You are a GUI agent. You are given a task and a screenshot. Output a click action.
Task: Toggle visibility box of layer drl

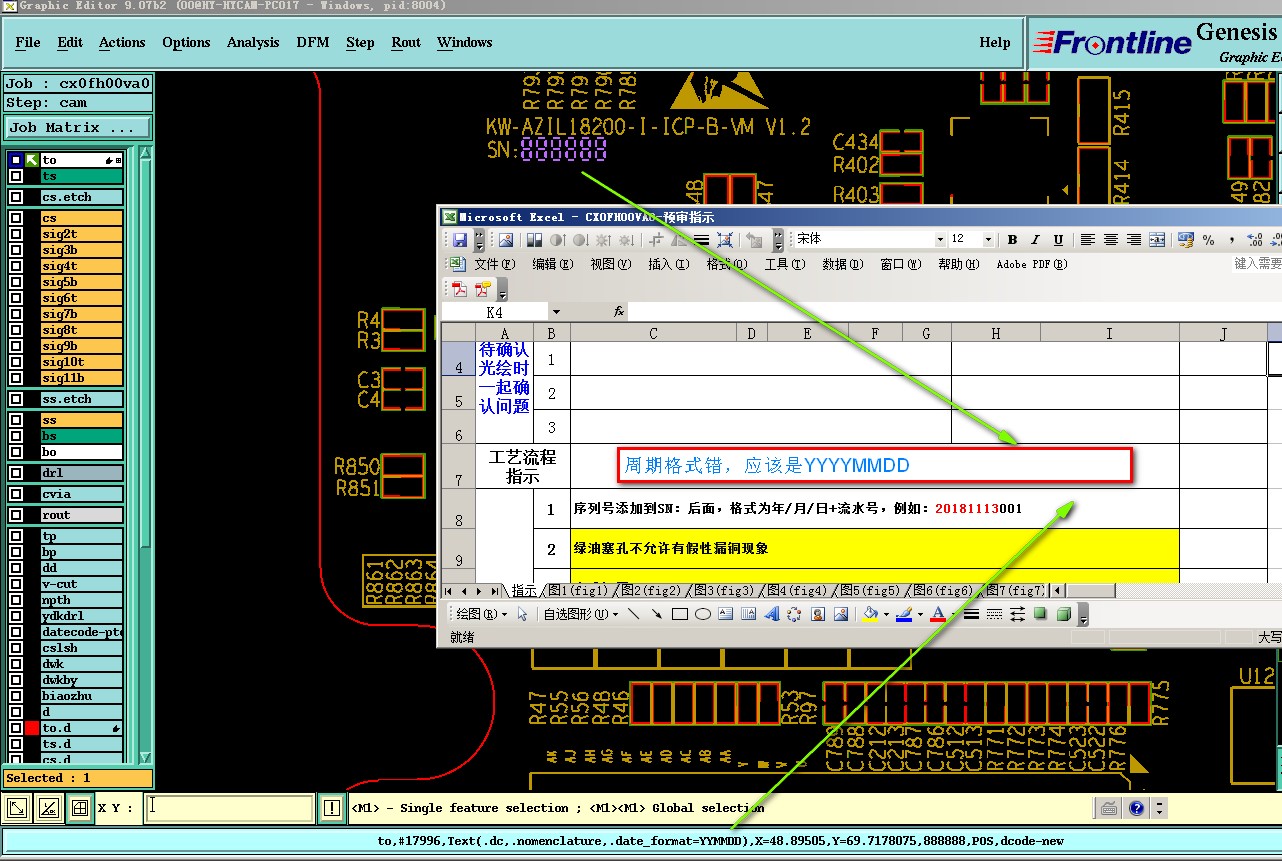click(16, 473)
